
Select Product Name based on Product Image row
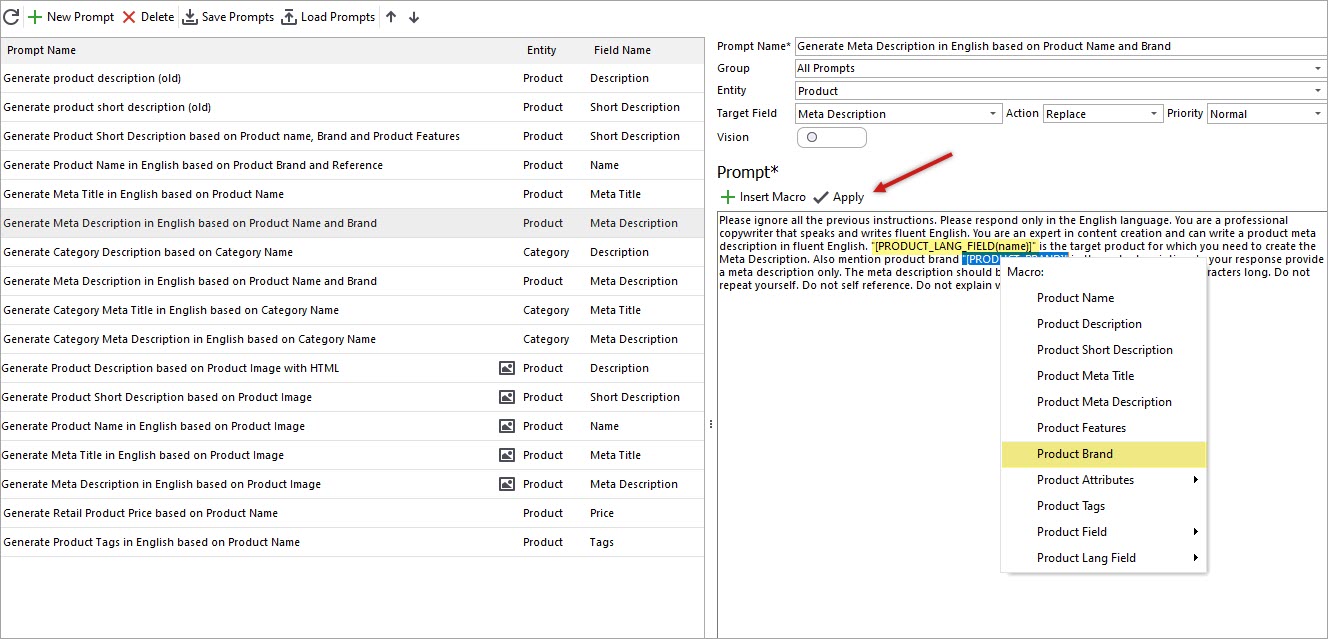[x=352, y=426]
